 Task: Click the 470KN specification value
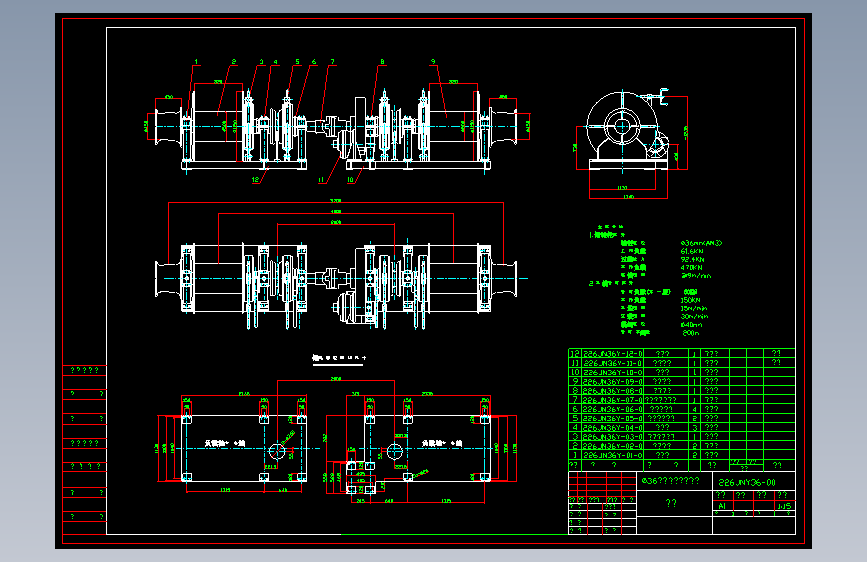(691, 267)
